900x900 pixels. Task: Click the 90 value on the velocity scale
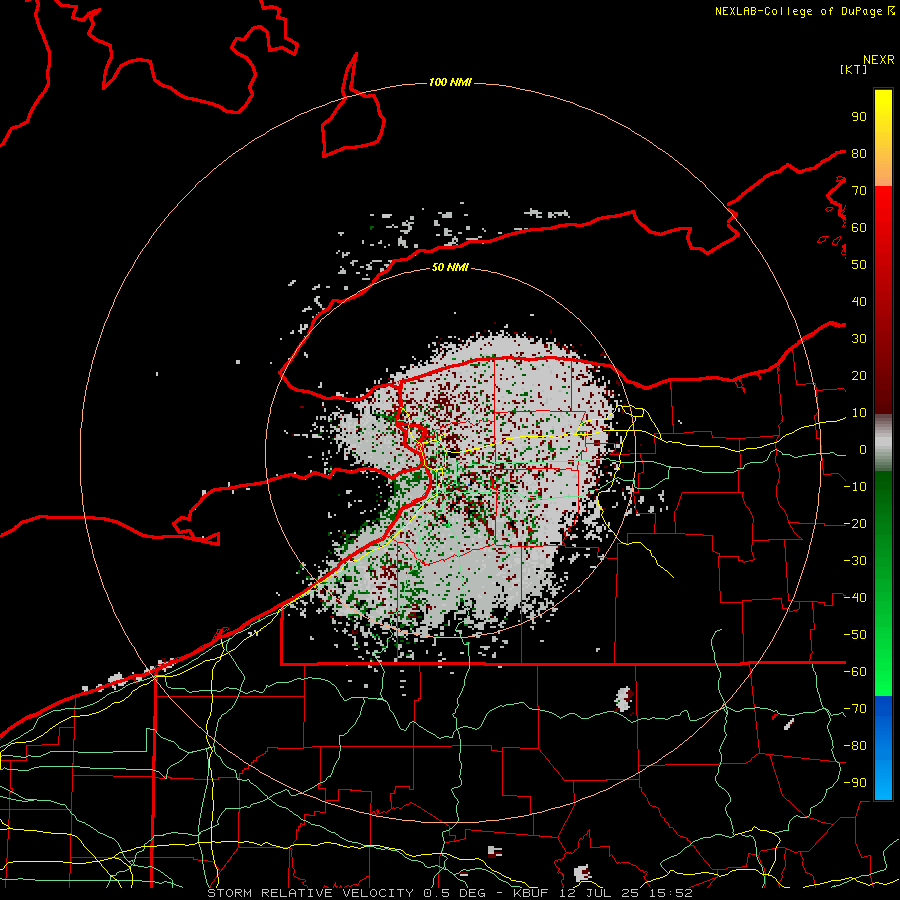[x=859, y=117]
